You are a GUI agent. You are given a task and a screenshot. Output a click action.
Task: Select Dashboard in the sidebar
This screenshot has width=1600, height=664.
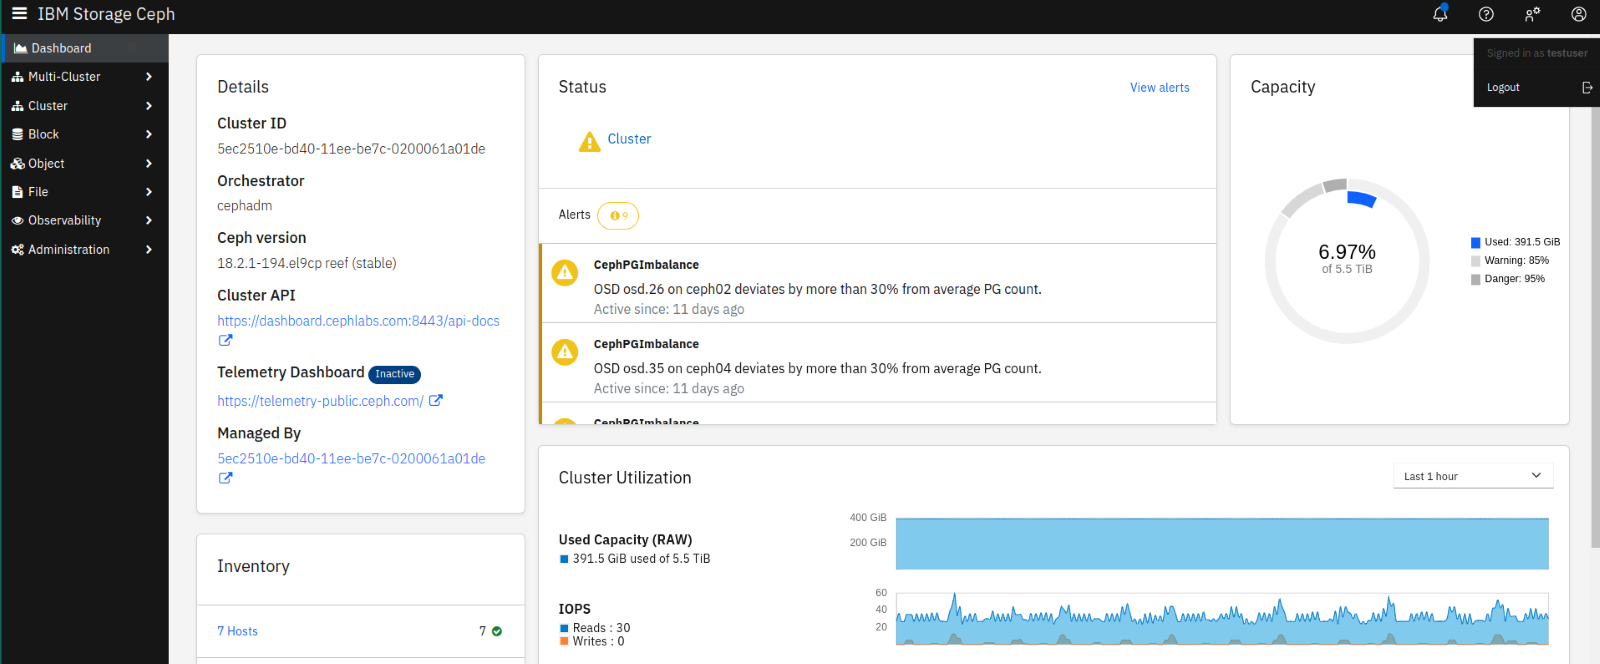(x=85, y=48)
